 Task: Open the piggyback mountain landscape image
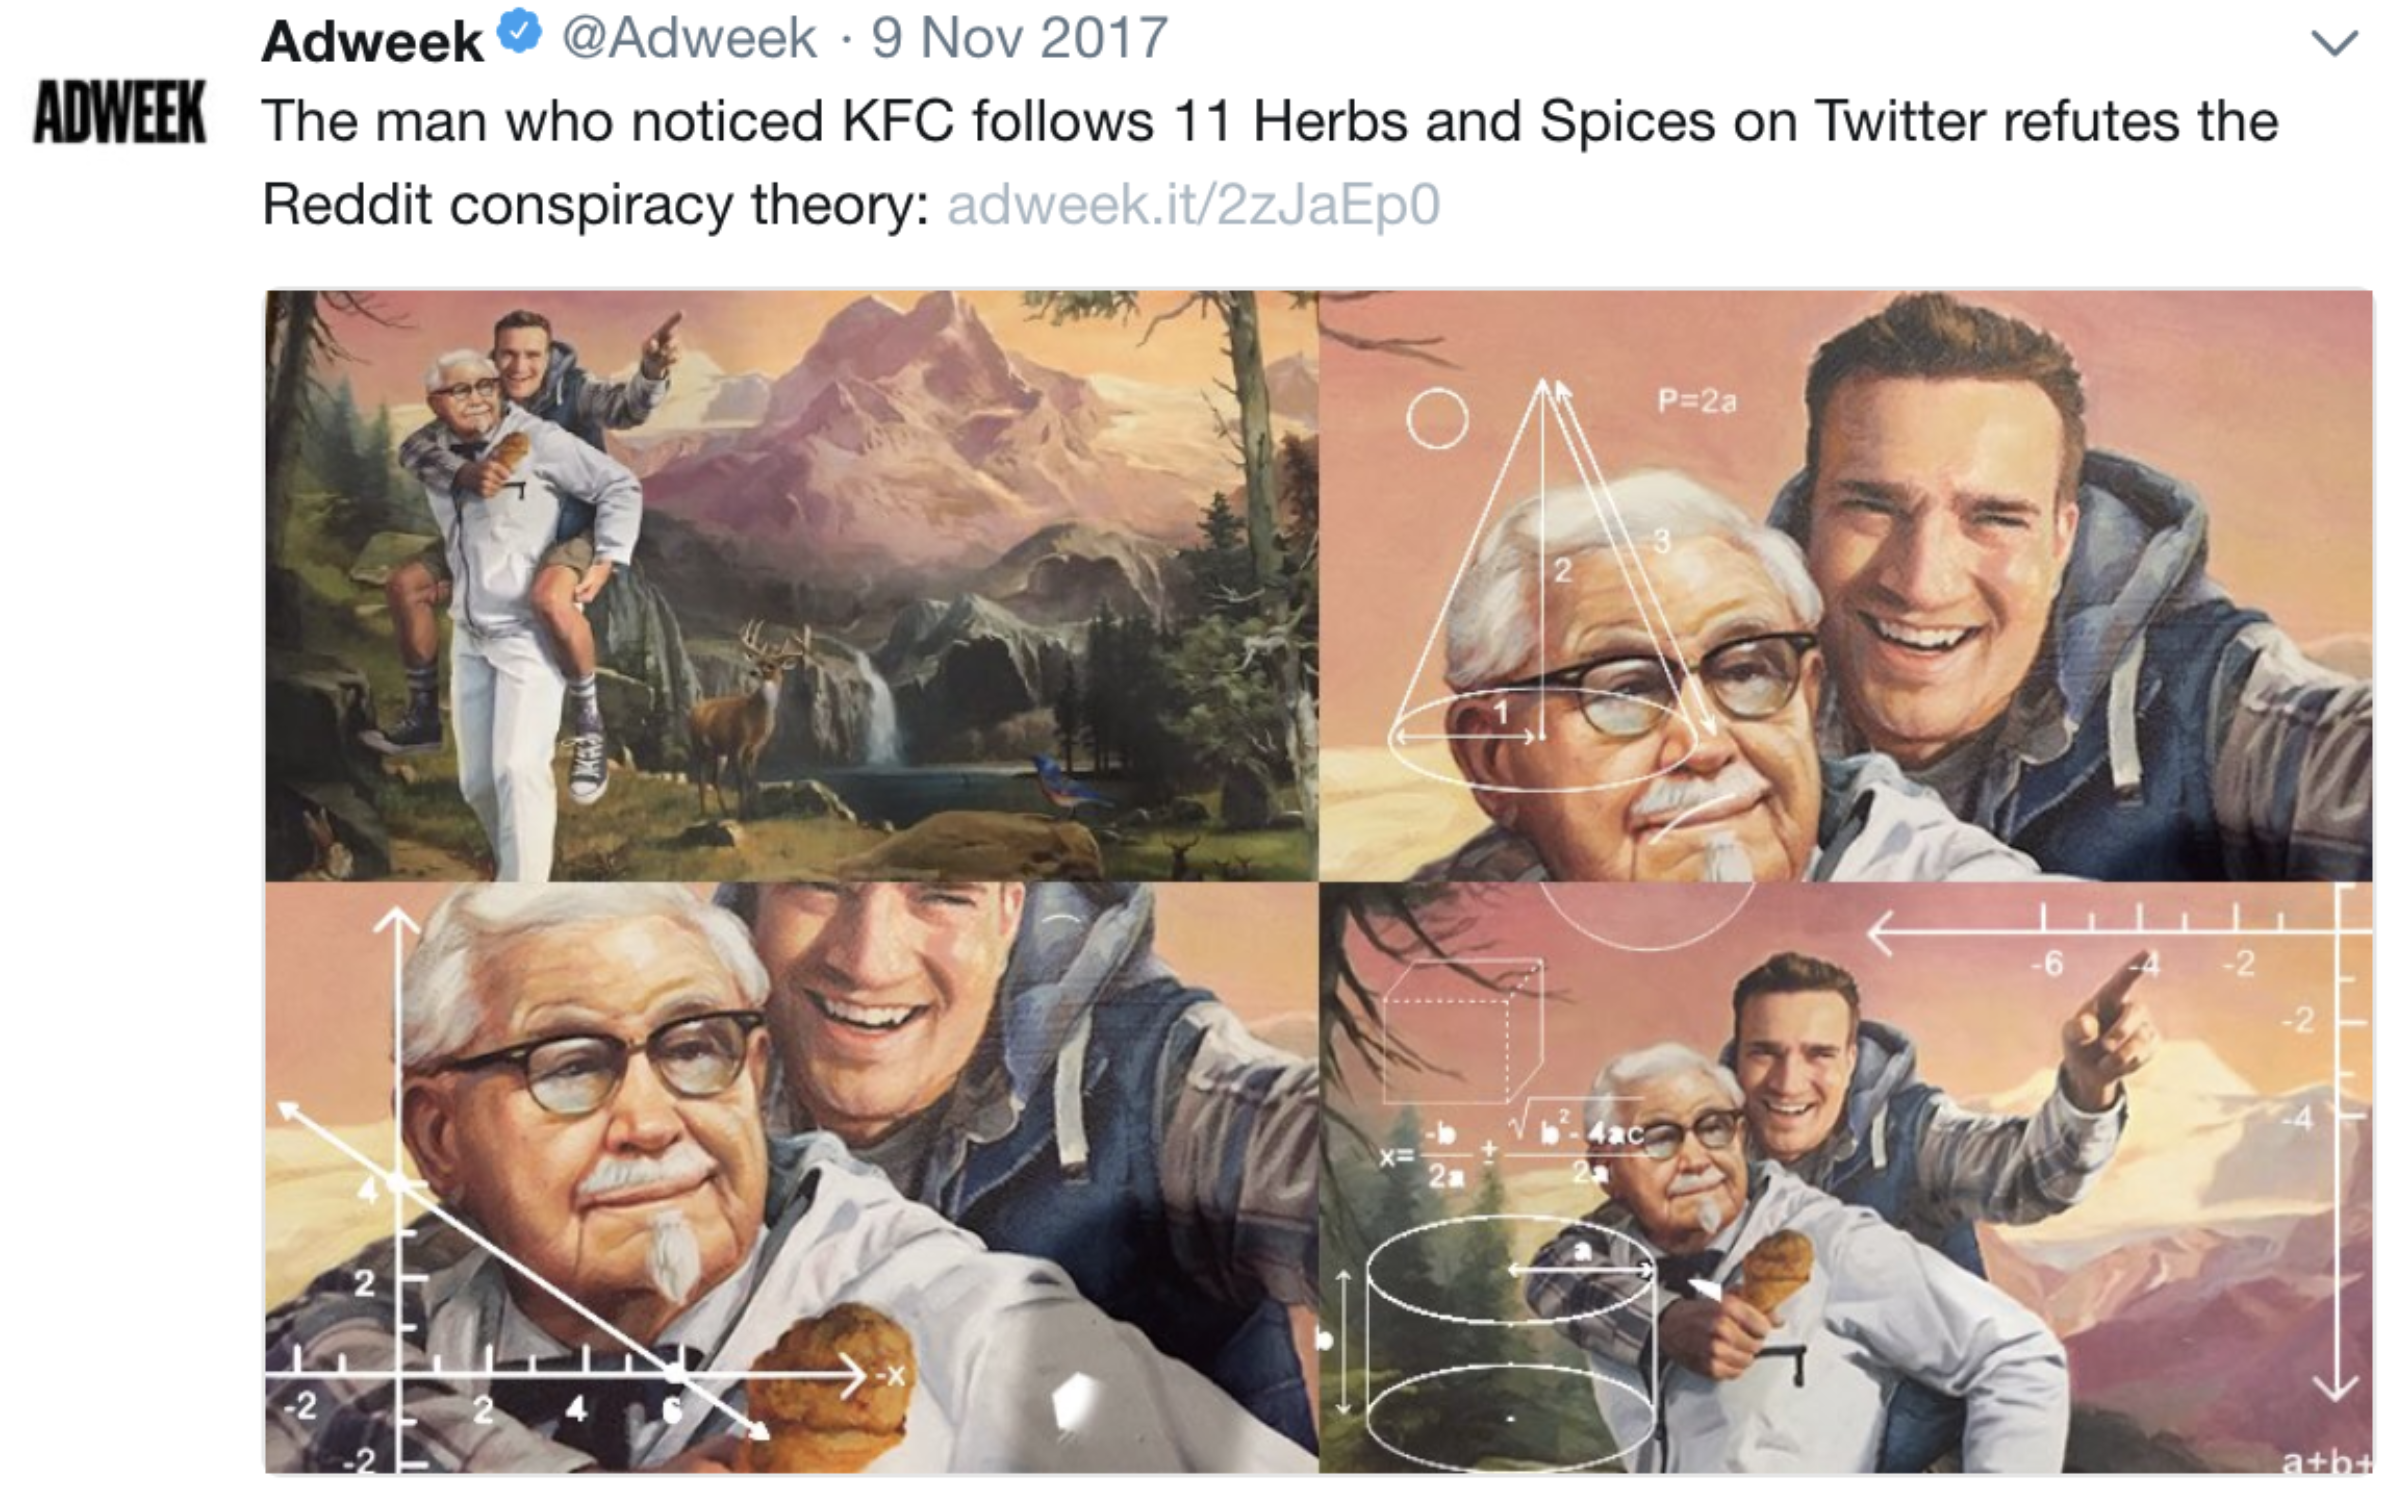tap(791, 585)
